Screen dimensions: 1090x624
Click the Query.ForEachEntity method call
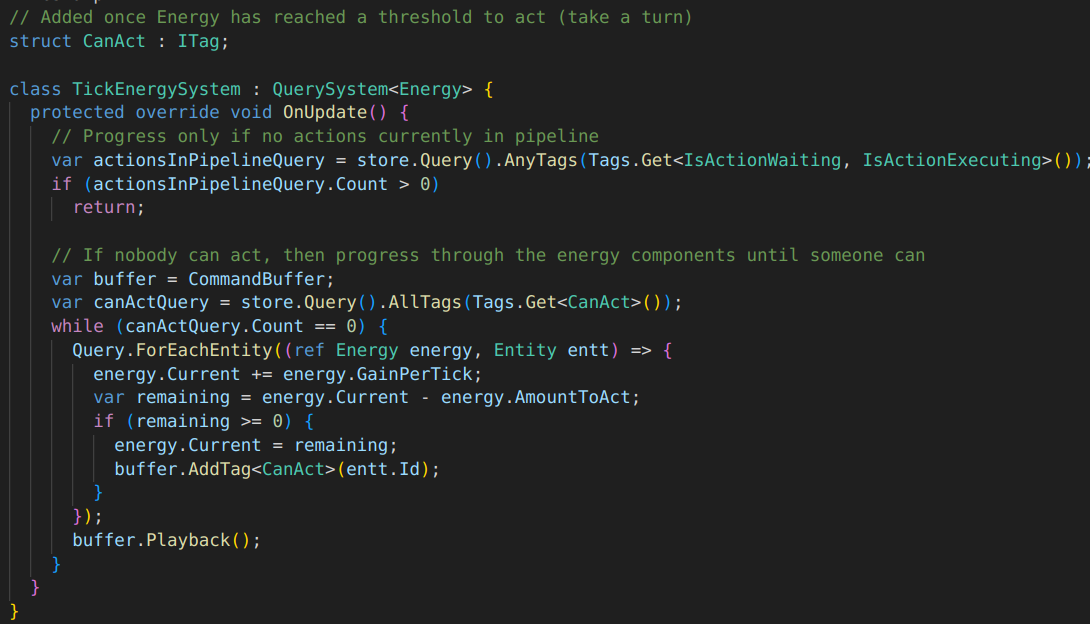[172, 350]
